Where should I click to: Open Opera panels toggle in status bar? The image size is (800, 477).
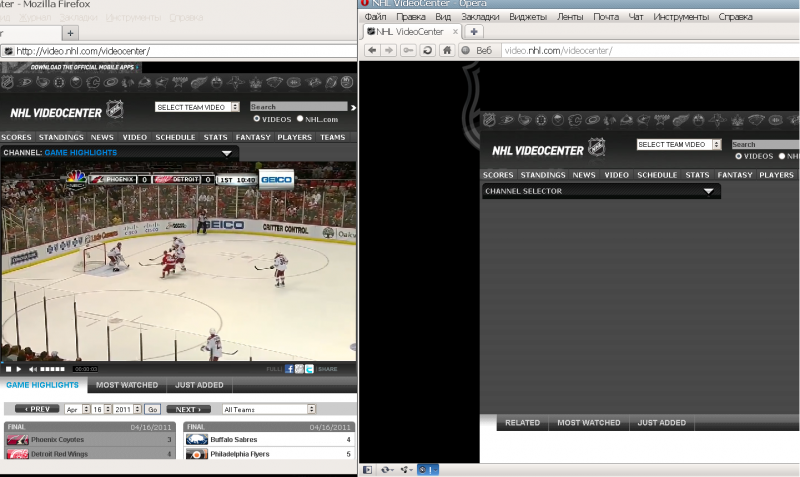[x=367, y=470]
